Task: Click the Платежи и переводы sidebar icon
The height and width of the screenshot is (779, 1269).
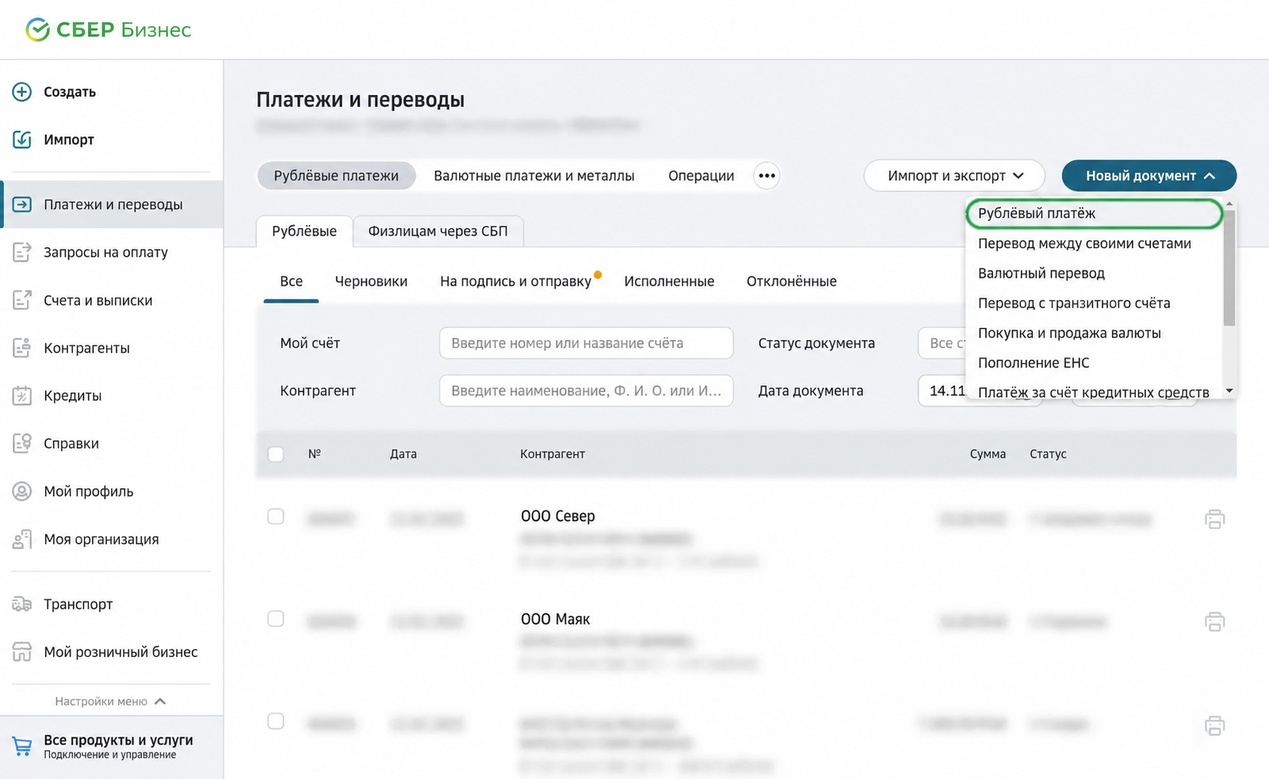Action: click(22, 205)
